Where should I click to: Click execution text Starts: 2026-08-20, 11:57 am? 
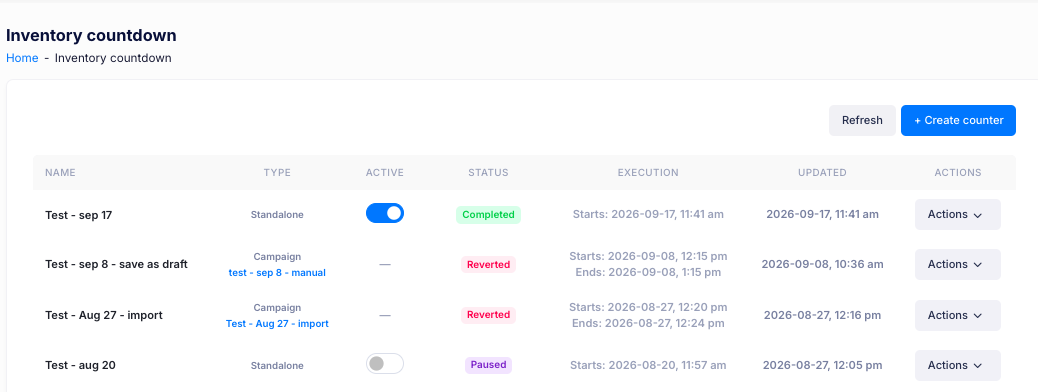[x=648, y=365]
